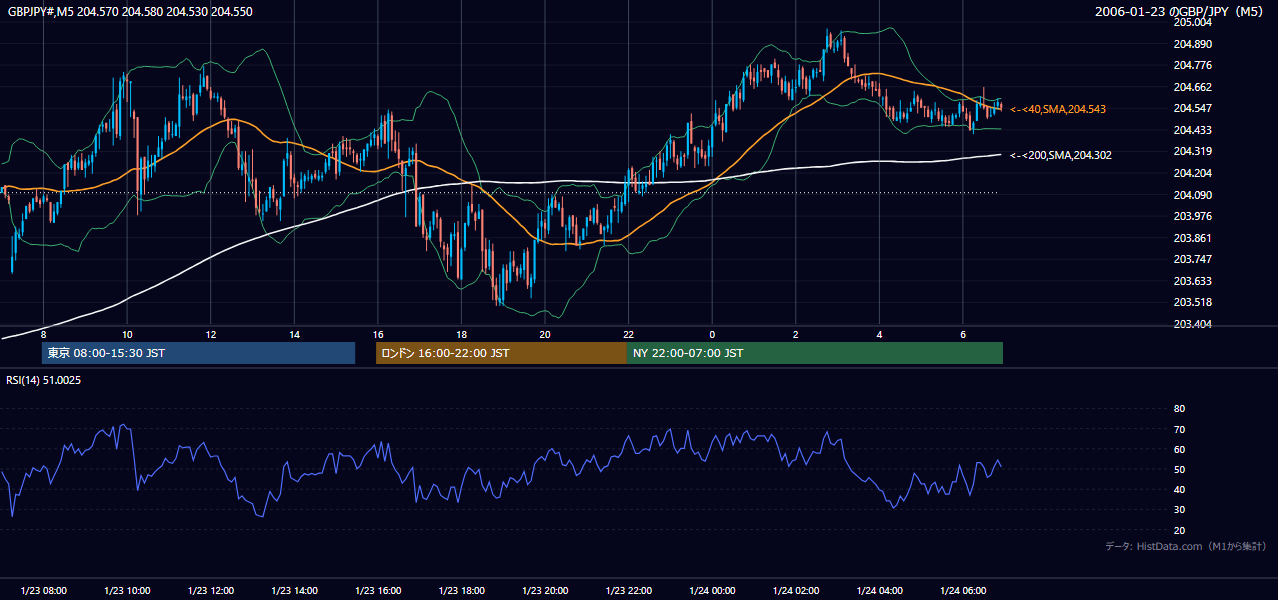
Task: Click the bottom time label 1/23 22:00
Action: [x=628, y=591]
